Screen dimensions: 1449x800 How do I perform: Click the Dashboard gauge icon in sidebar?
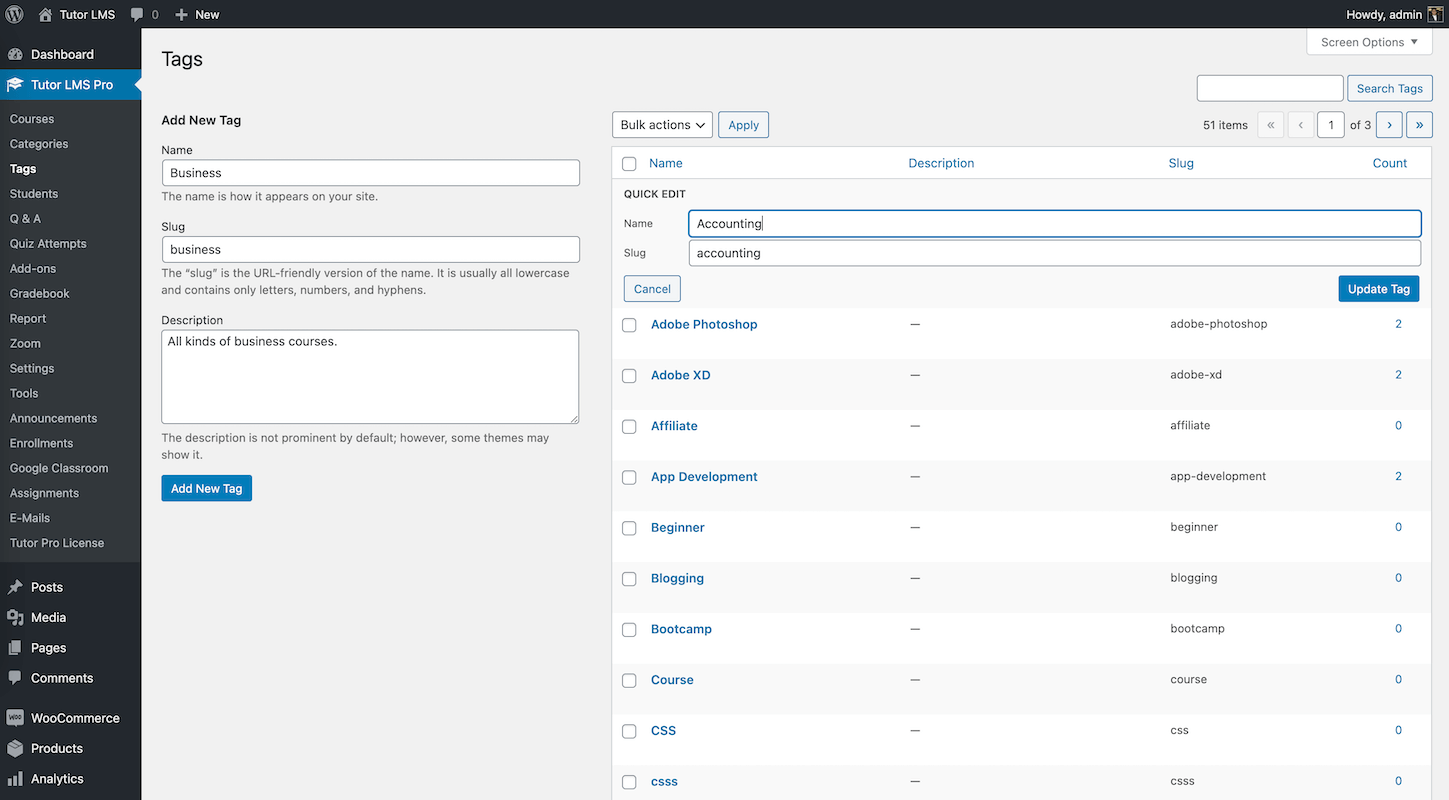point(15,55)
